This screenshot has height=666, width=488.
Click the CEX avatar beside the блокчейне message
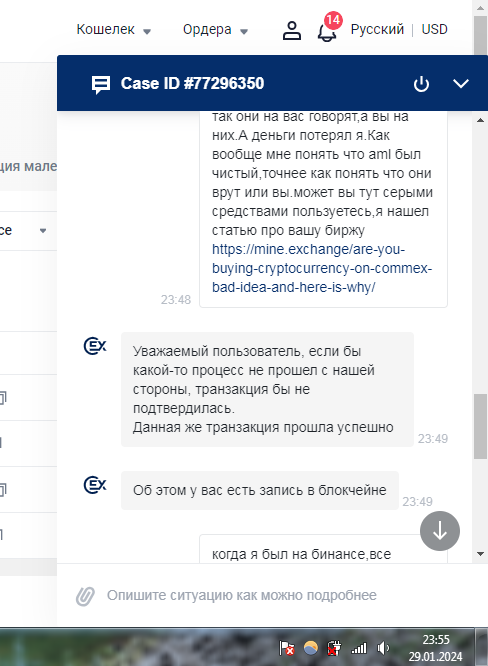(x=95, y=485)
